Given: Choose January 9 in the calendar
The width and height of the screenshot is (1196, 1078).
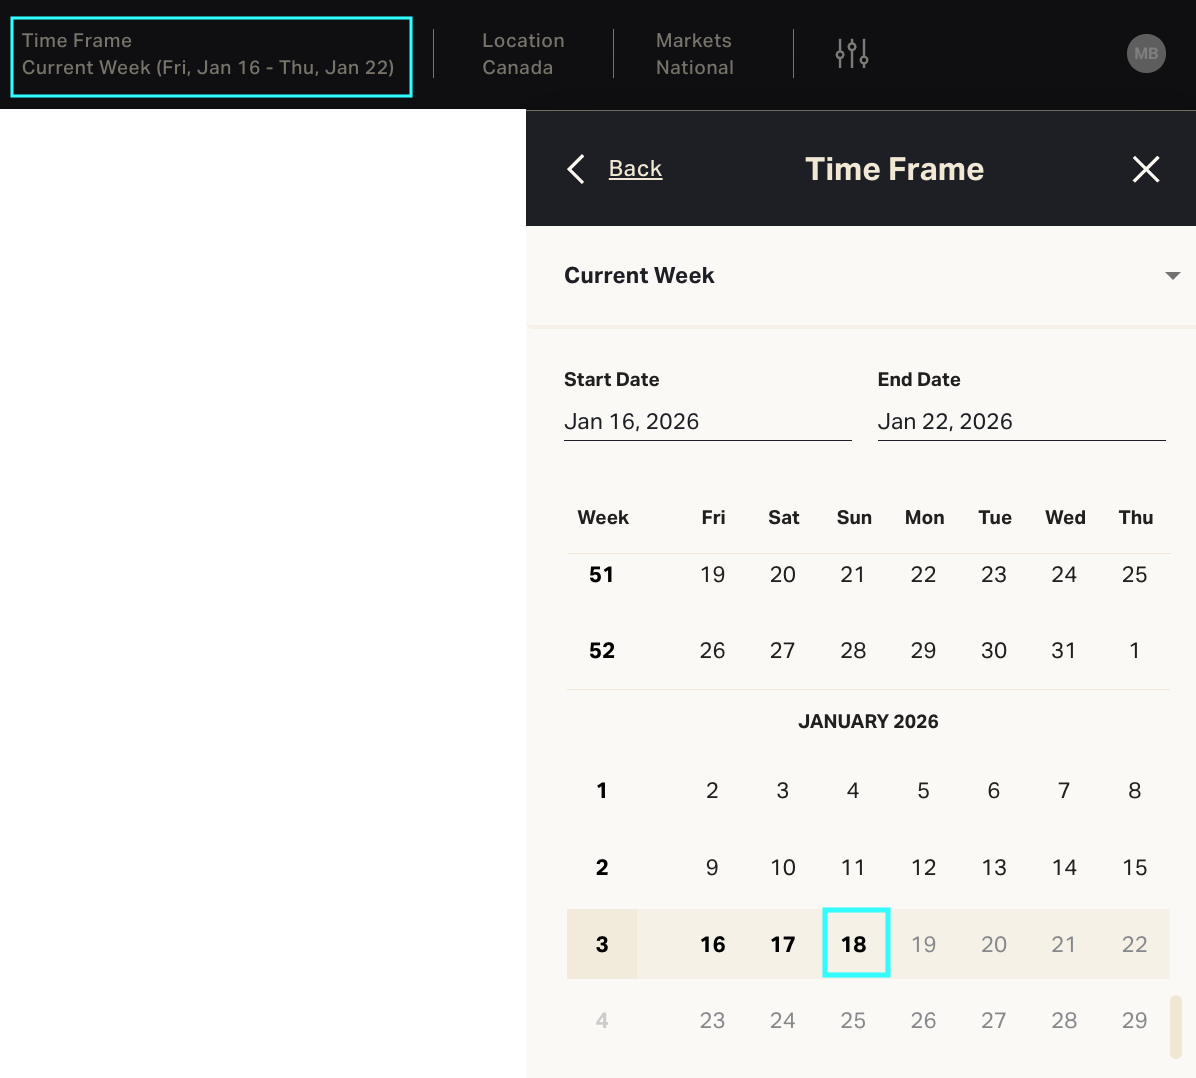Looking at the screenshot, I should tap(712, 867).
